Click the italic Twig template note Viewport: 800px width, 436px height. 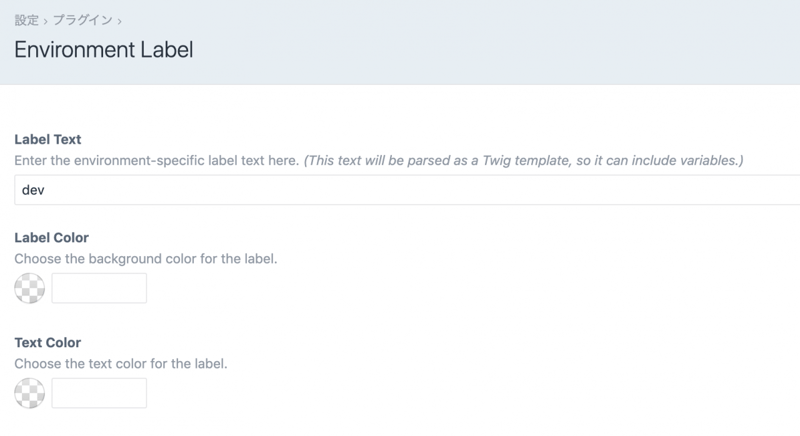click(524, 160)
